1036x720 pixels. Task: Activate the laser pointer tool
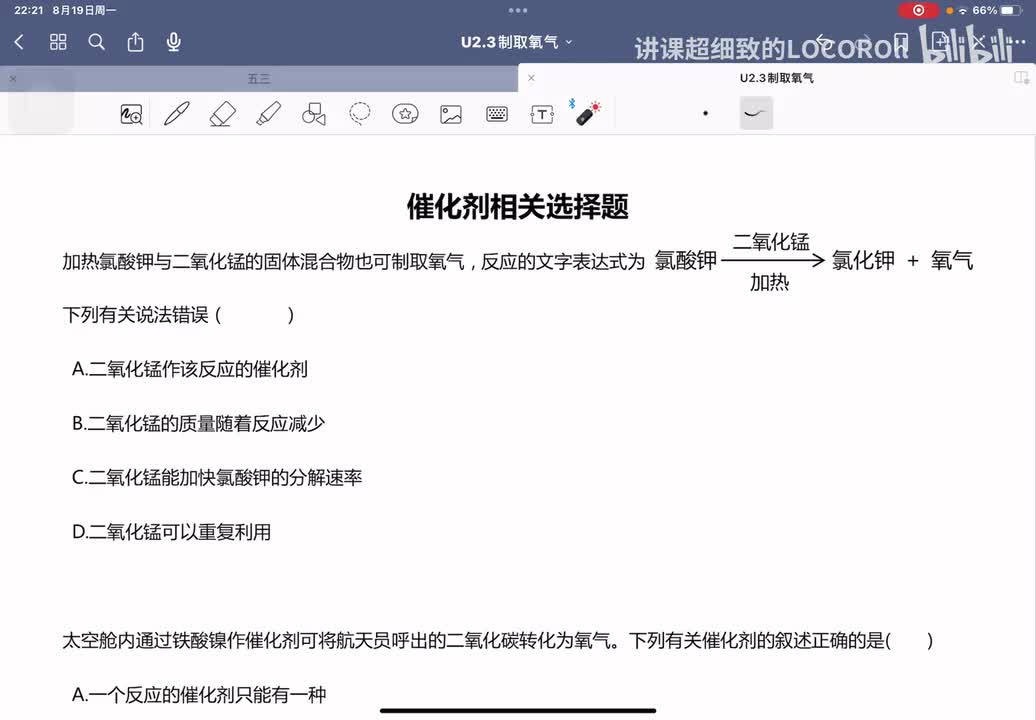pos(587,113)
